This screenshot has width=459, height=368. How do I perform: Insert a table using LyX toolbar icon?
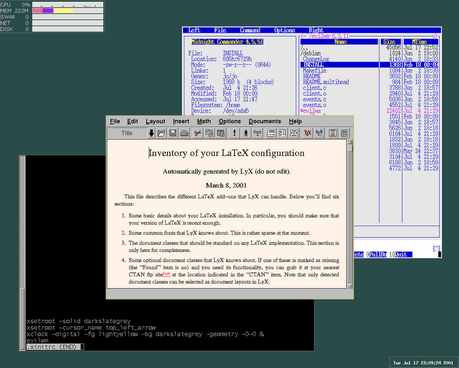click(x=344, y=133)
